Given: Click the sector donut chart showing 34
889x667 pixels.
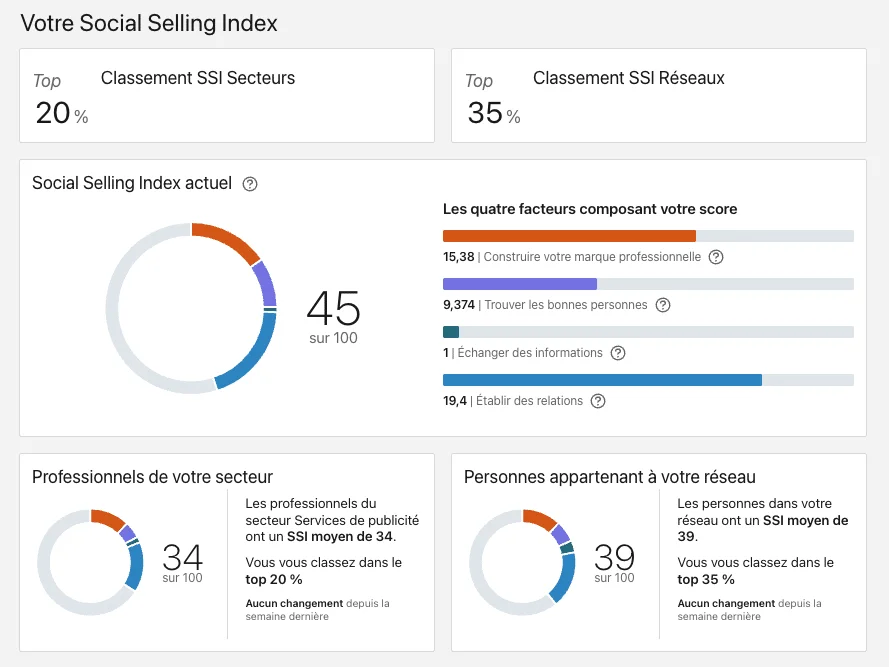Looking at the screenshot, I should pyautogui.click(x=90, y=562).
